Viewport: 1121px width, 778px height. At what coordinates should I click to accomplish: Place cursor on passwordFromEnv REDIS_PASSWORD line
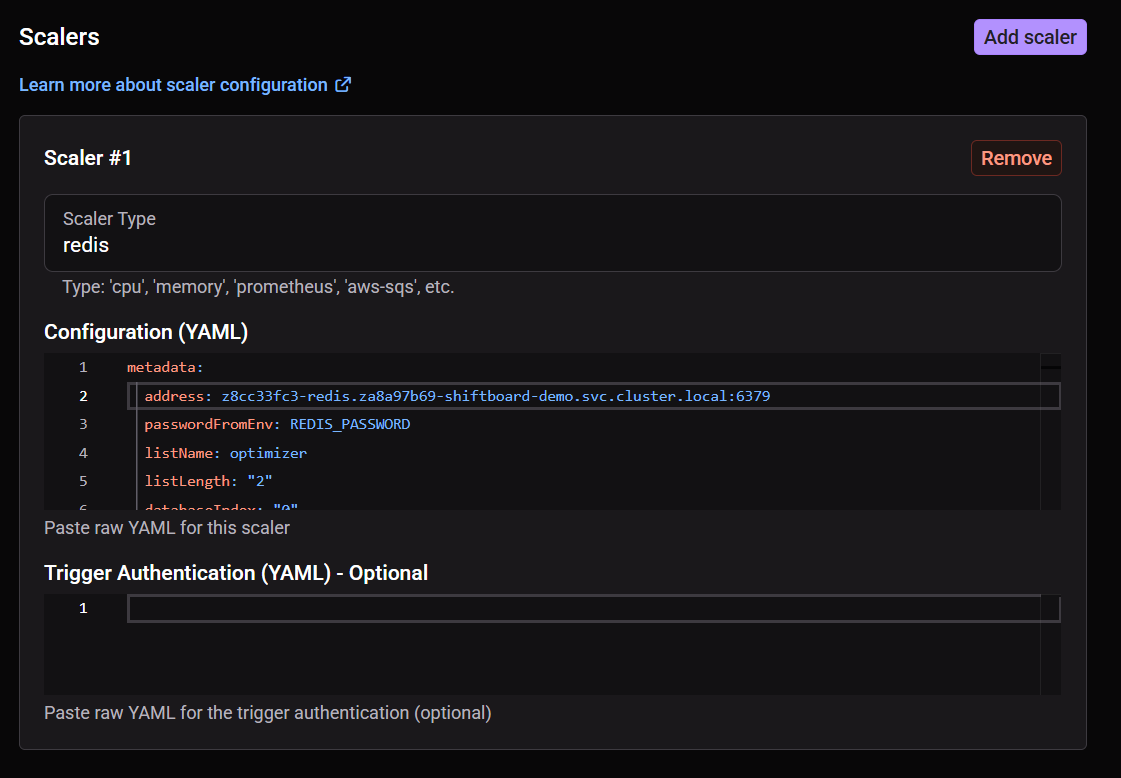[277, 425]
